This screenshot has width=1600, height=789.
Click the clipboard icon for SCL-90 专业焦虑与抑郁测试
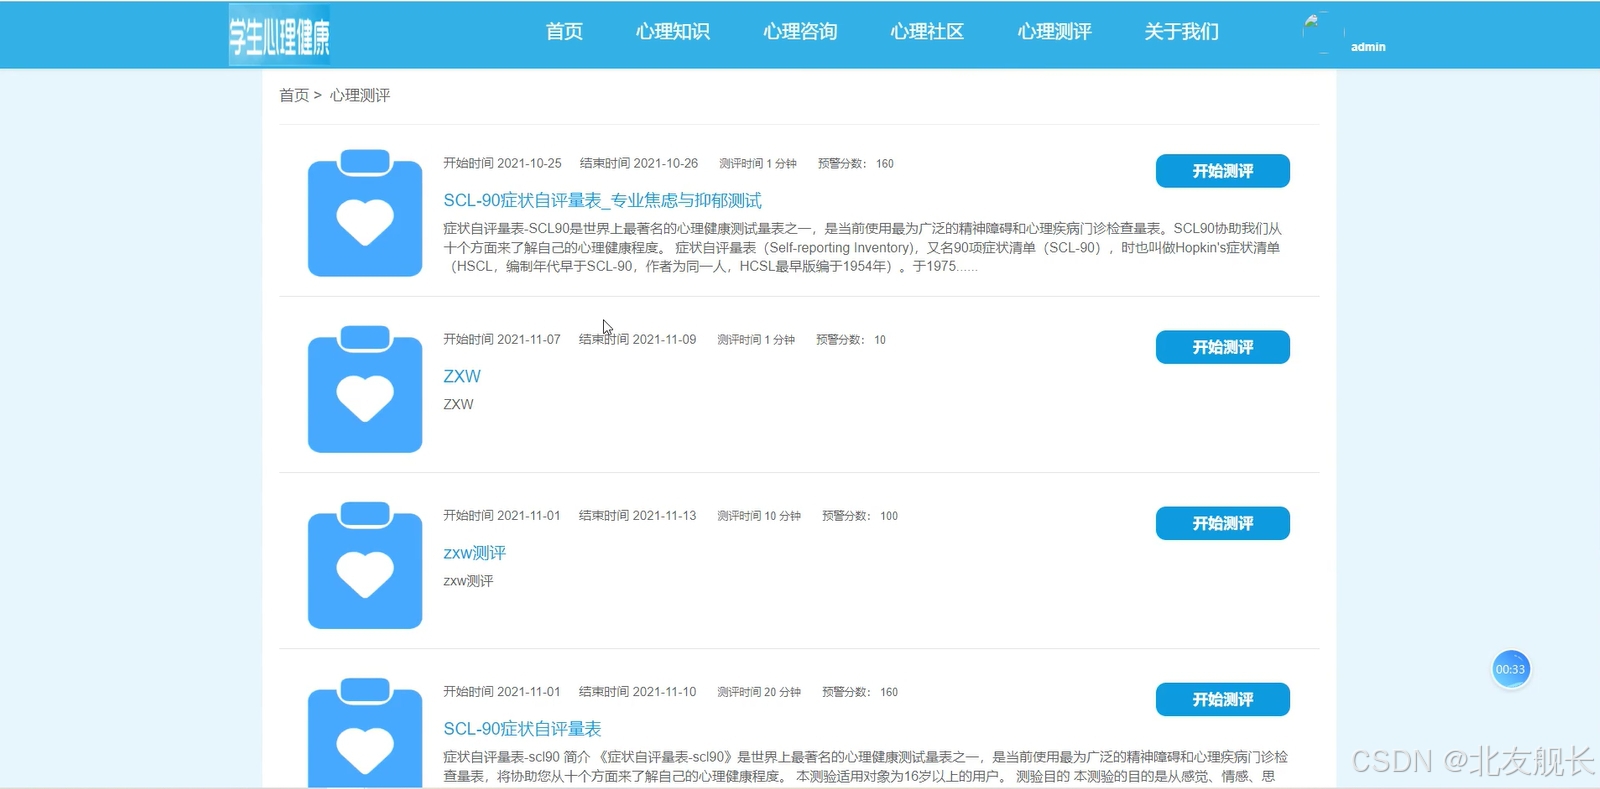tap(365, 212)
